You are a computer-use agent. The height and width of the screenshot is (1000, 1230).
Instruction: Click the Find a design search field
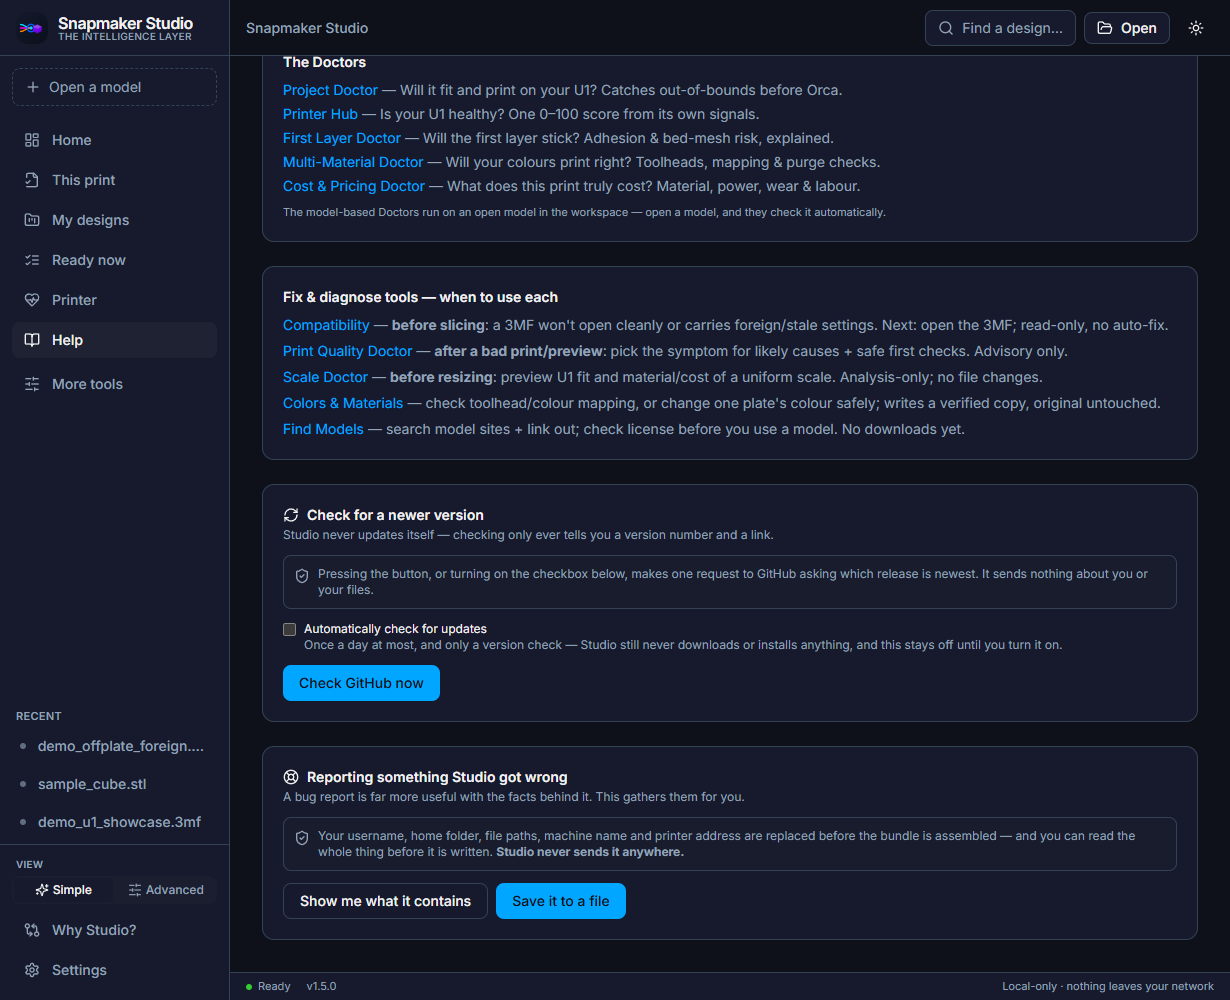1000,28
